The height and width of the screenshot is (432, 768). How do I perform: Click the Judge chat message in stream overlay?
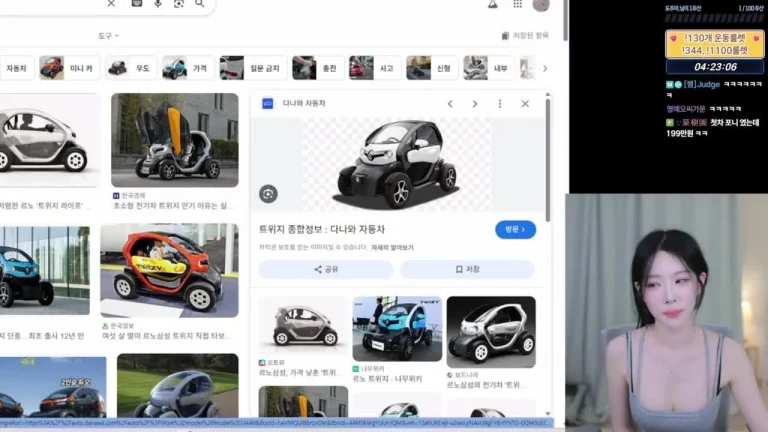click(x=714, y=89)
